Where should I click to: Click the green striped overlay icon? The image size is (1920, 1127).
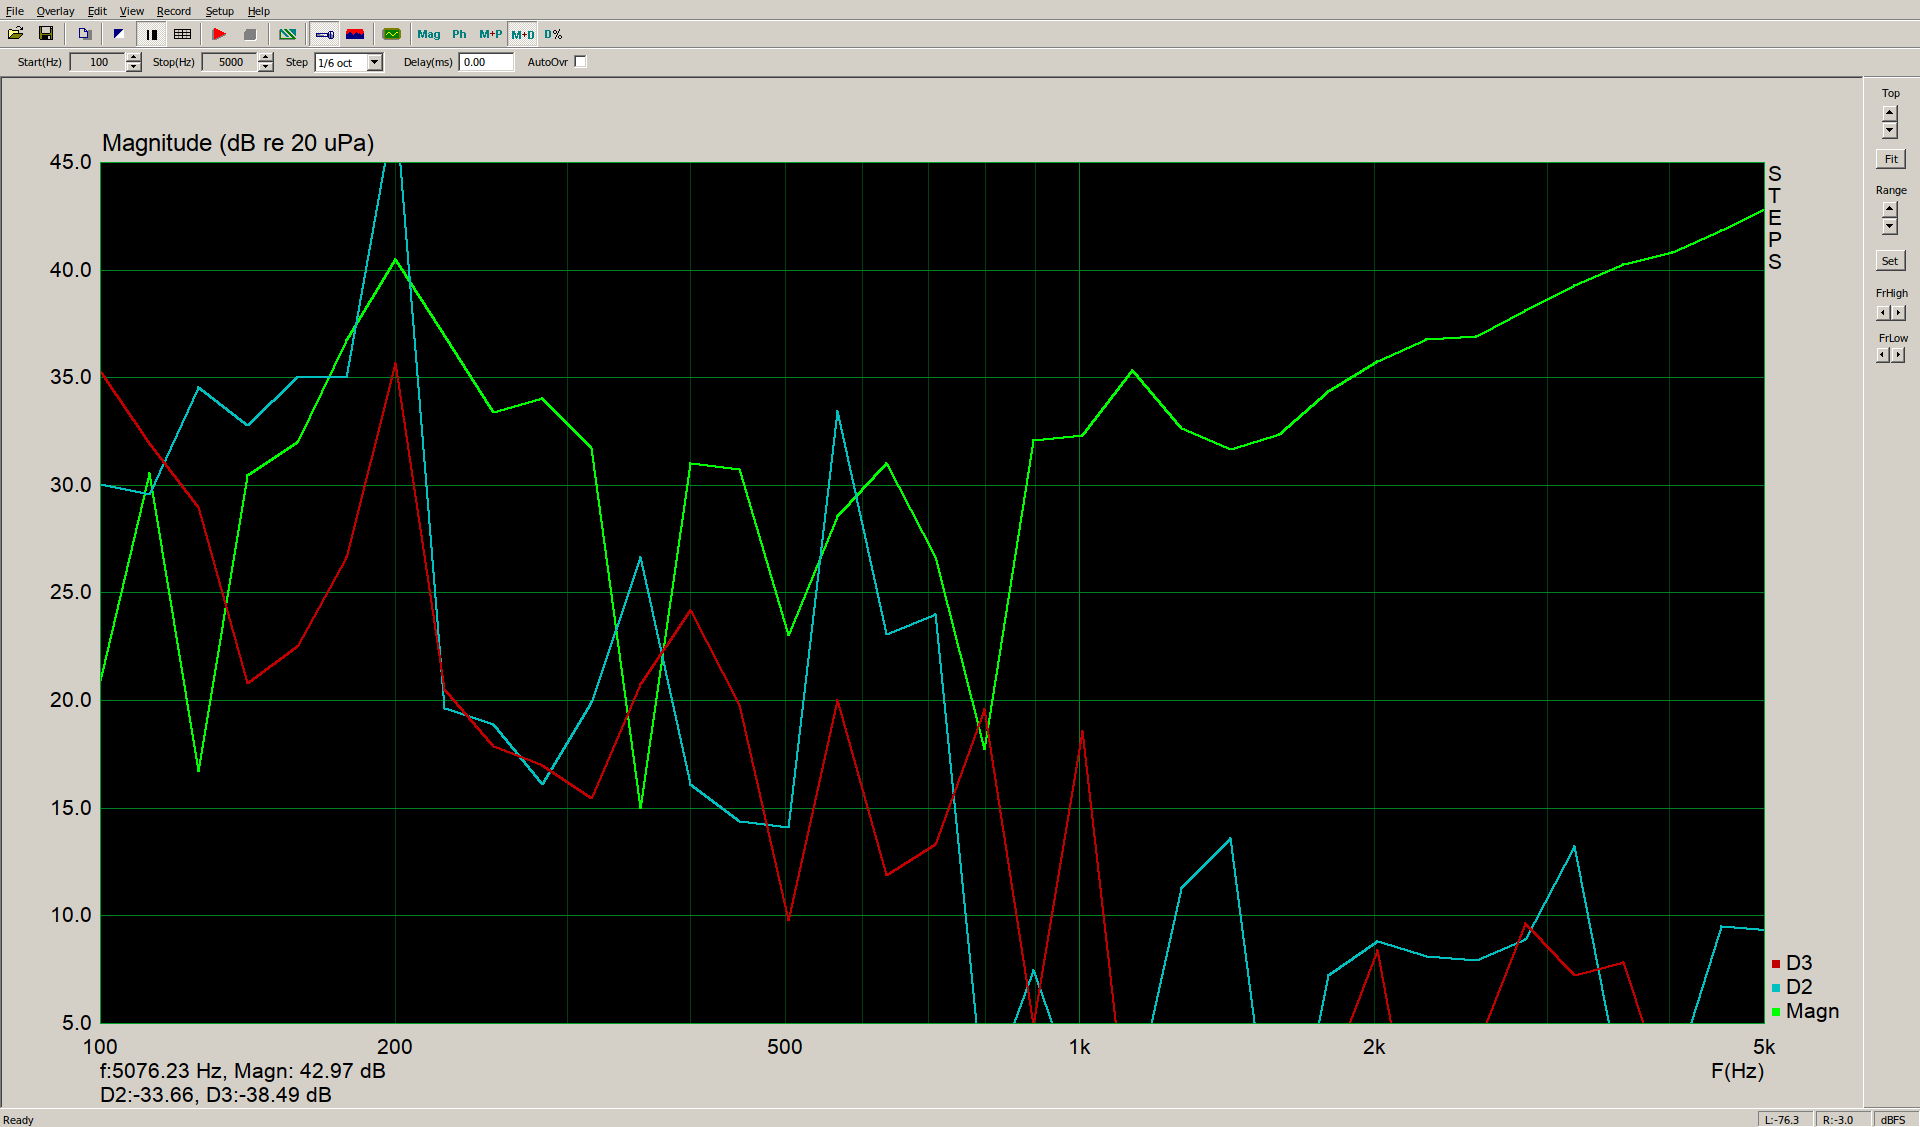(288, 34)
